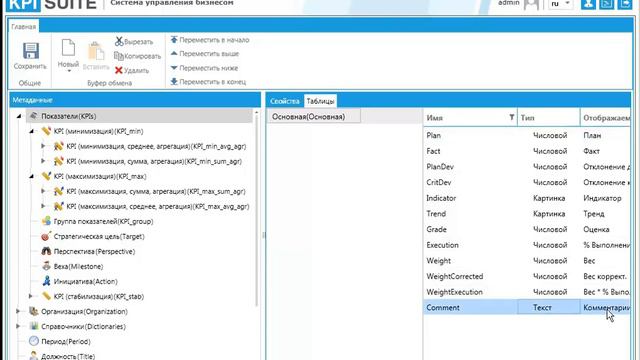Sort by the Имя column header
The width and height of the screenshot is (640, 360).
coord(470,118)
